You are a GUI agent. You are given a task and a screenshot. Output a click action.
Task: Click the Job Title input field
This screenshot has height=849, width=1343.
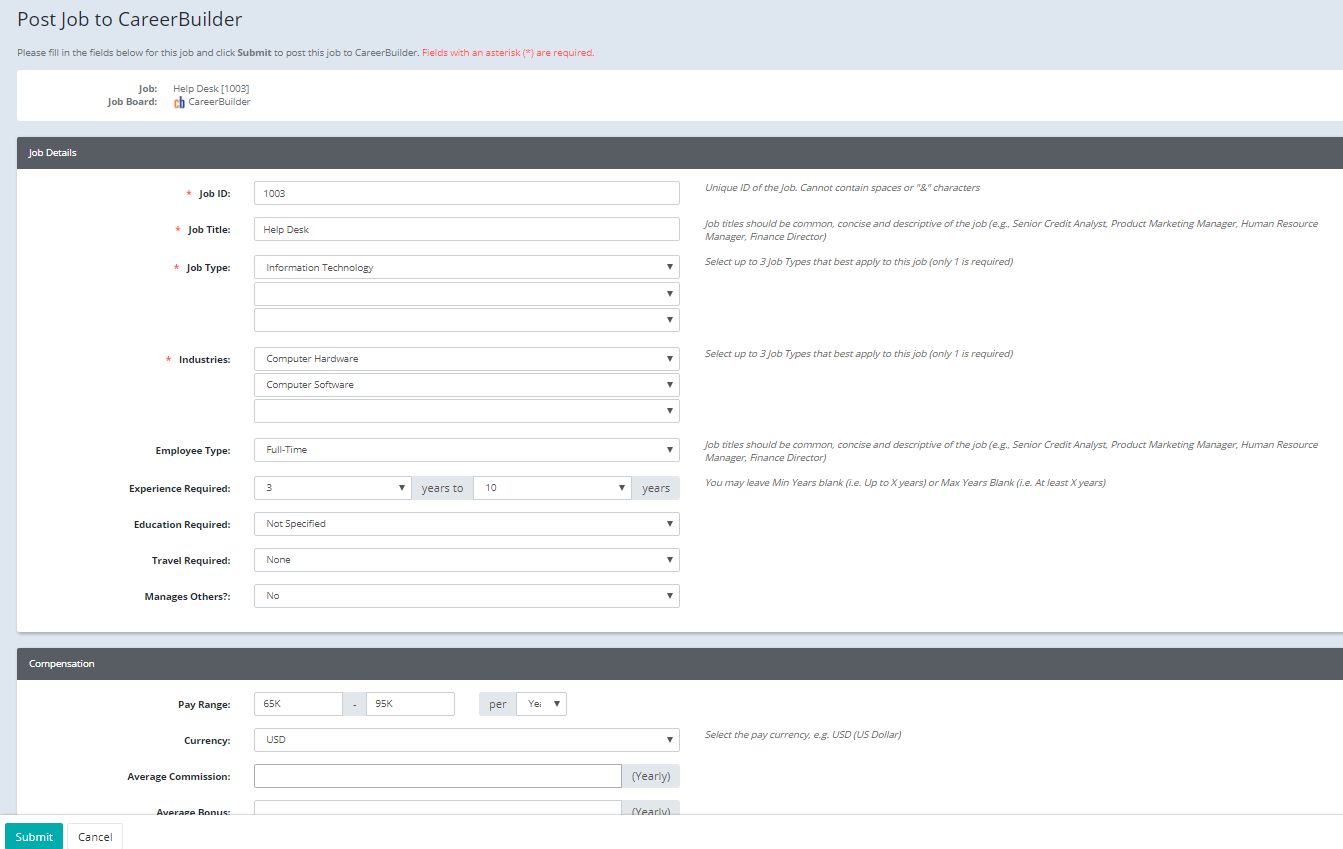[x=466, y=230]
